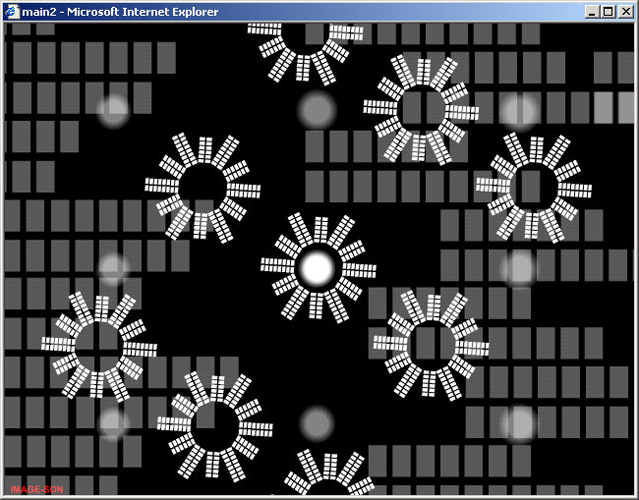639x500 pixels.
Task: Select the glowing orb in the top-right area
Action: point(519,110)
